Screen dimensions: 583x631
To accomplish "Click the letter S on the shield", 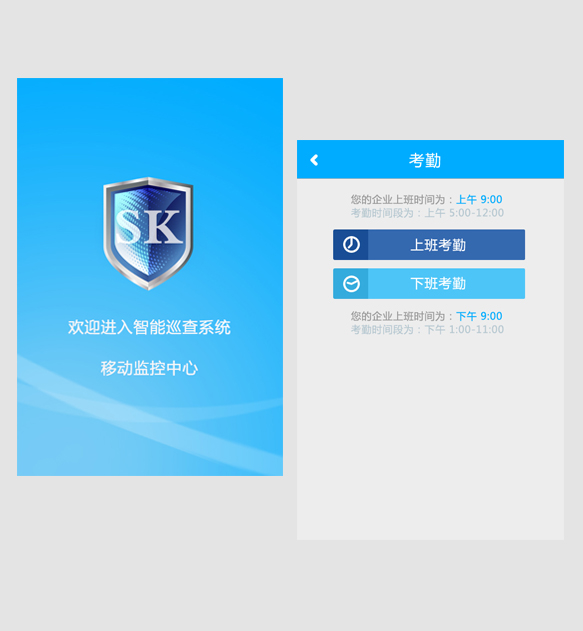I will point(131,226).
